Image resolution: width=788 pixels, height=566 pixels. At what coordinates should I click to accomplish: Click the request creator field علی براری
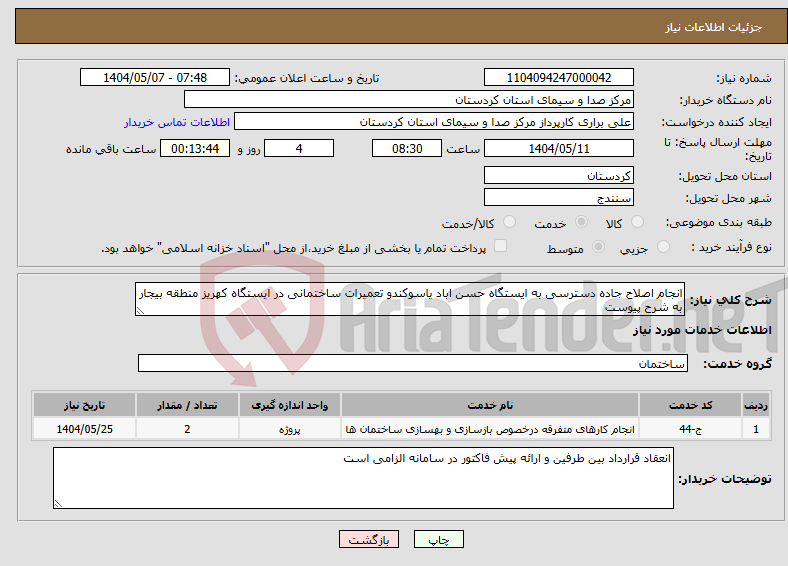434,122
